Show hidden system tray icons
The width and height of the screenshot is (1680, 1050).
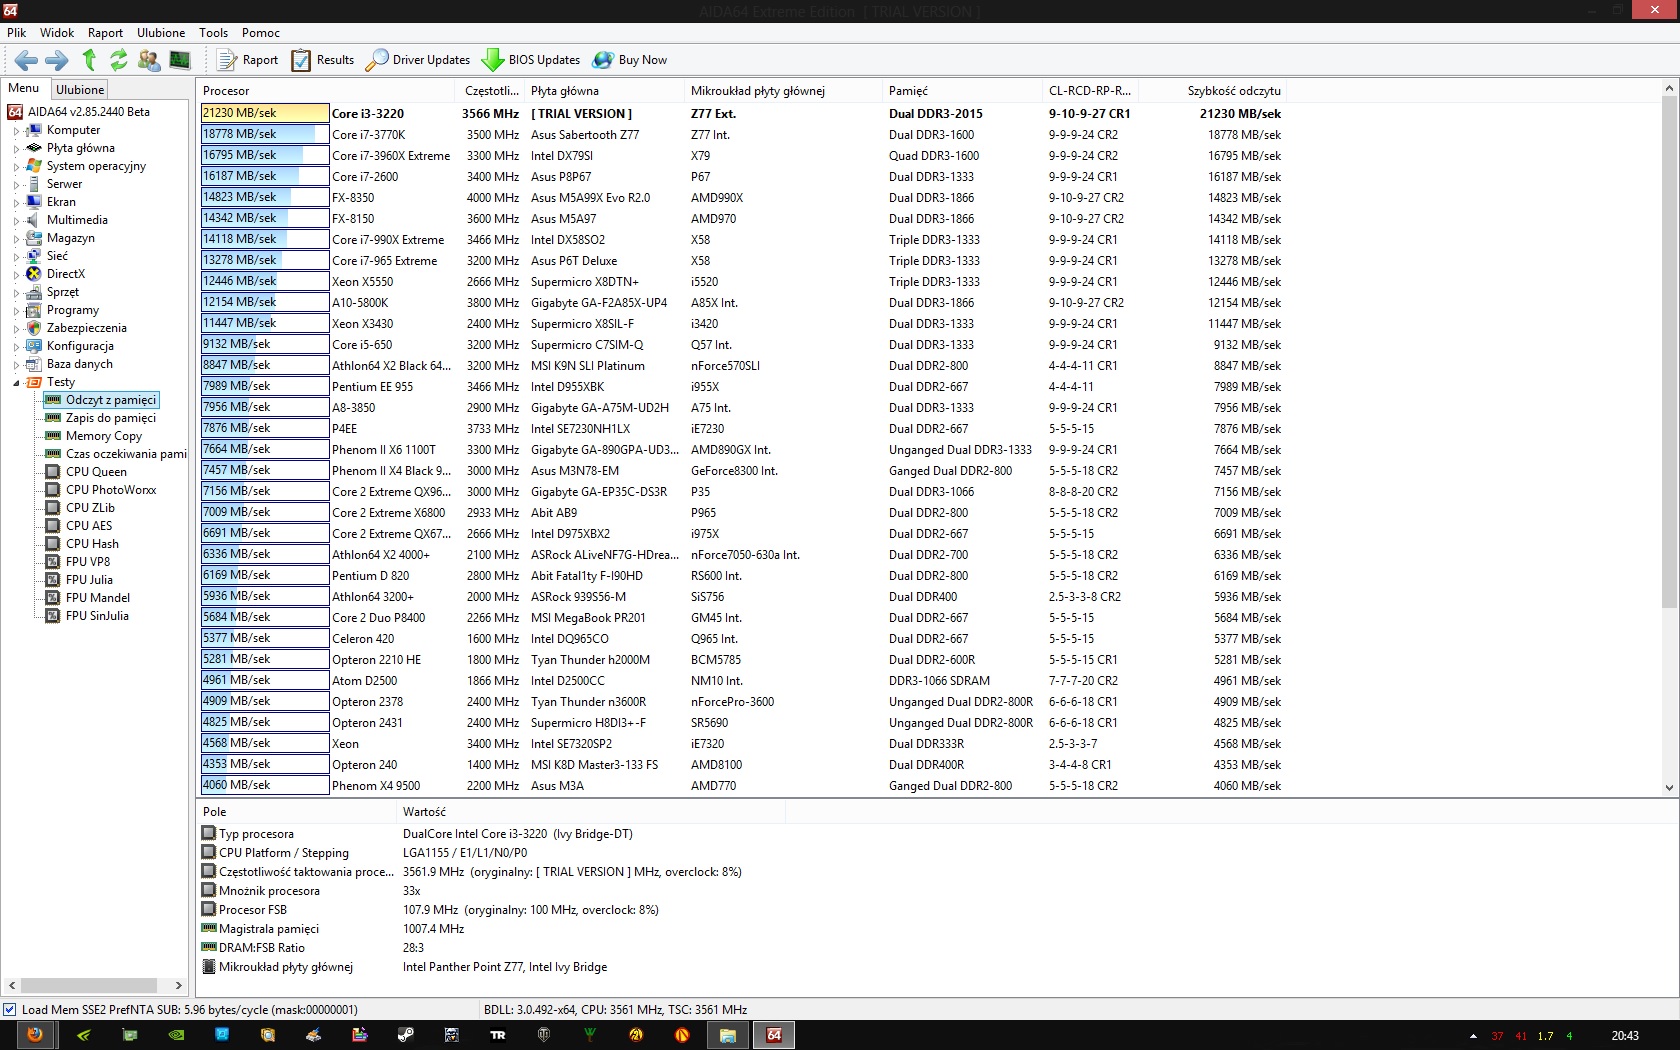pos(1473,1036)
